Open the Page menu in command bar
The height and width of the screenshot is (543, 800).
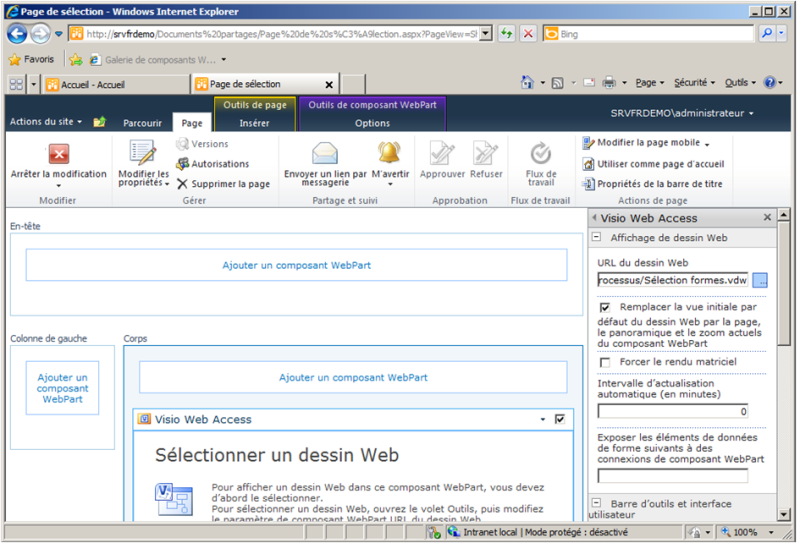[x=649, y=83]
